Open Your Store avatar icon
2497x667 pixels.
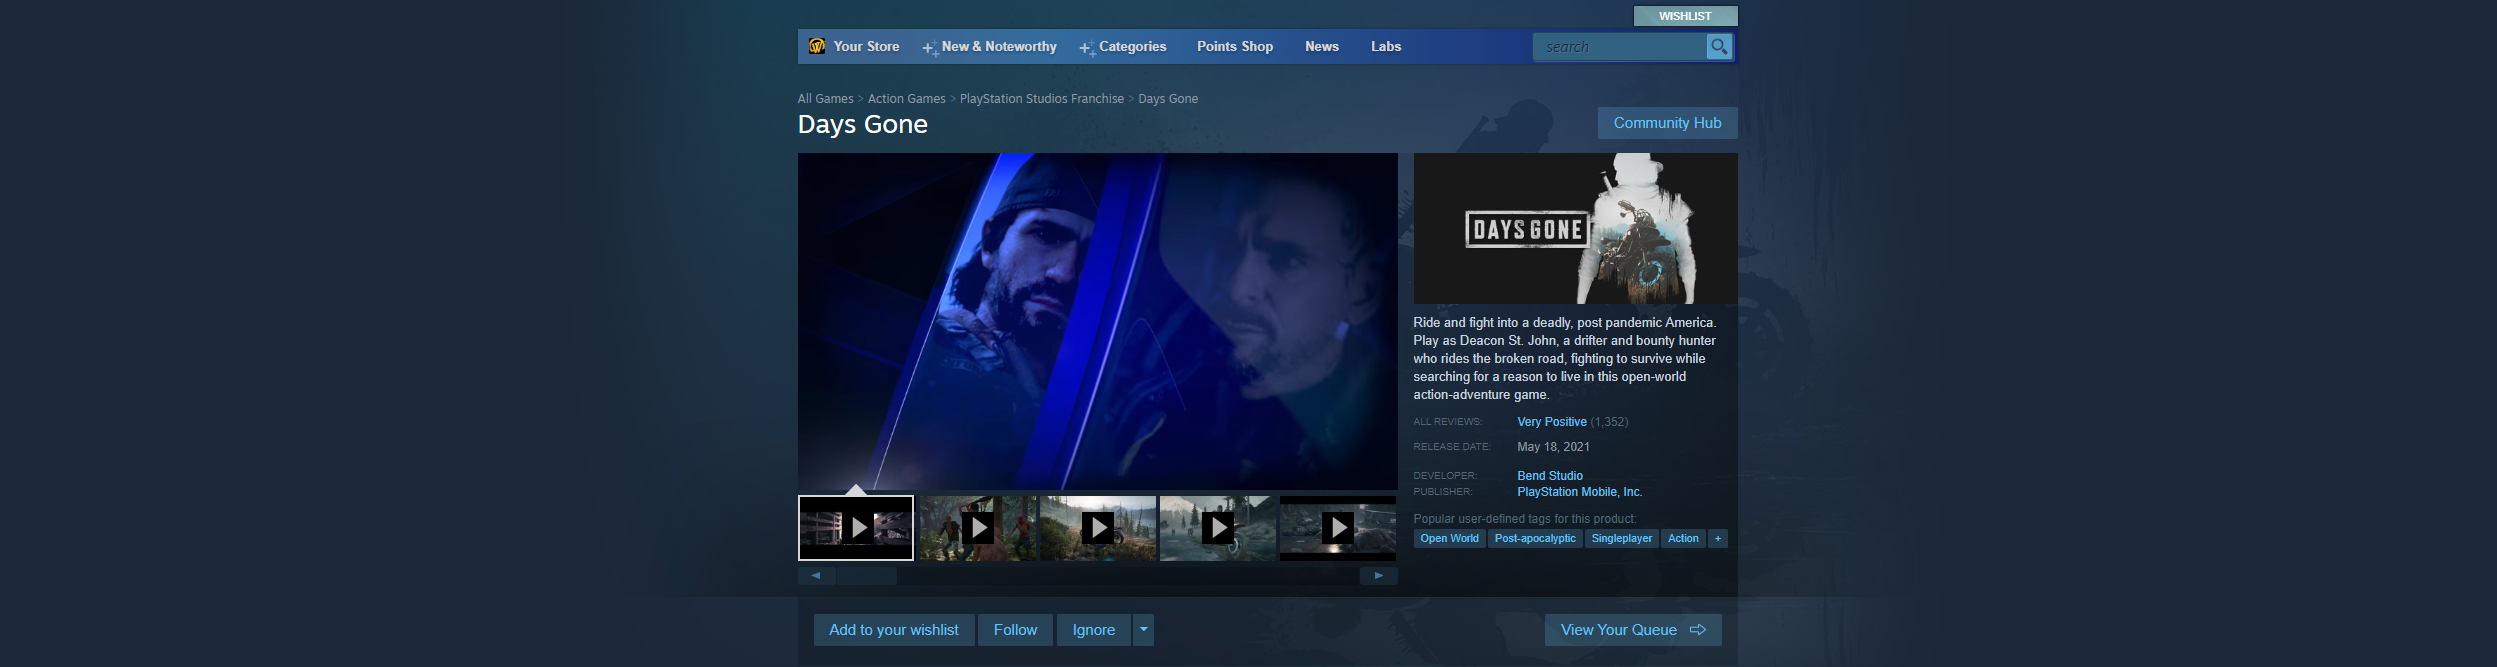tap(817, 46)
